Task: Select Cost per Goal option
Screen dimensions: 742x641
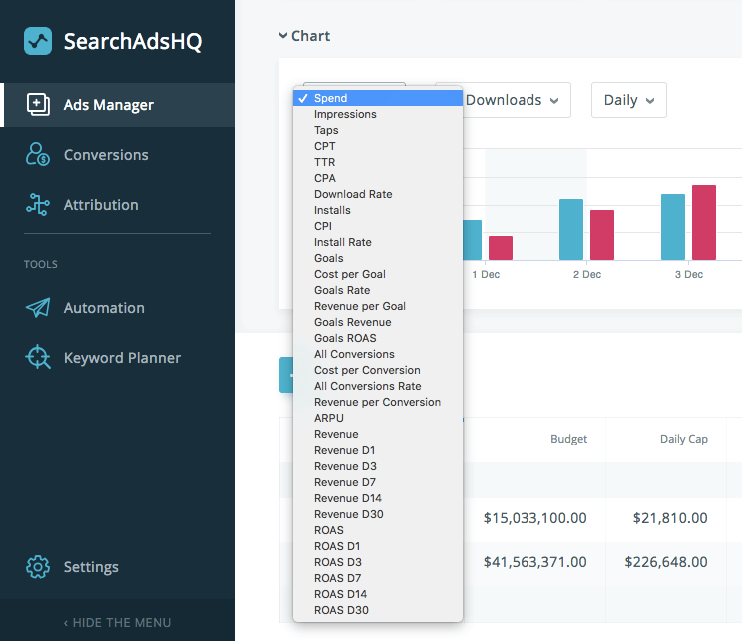Action: (378, 274)
